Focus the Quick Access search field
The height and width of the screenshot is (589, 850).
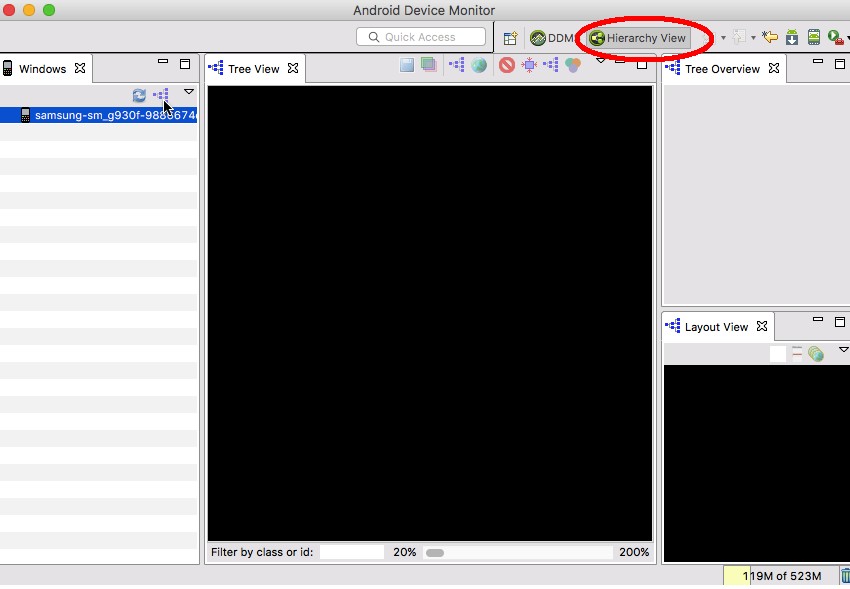(421, 37)
